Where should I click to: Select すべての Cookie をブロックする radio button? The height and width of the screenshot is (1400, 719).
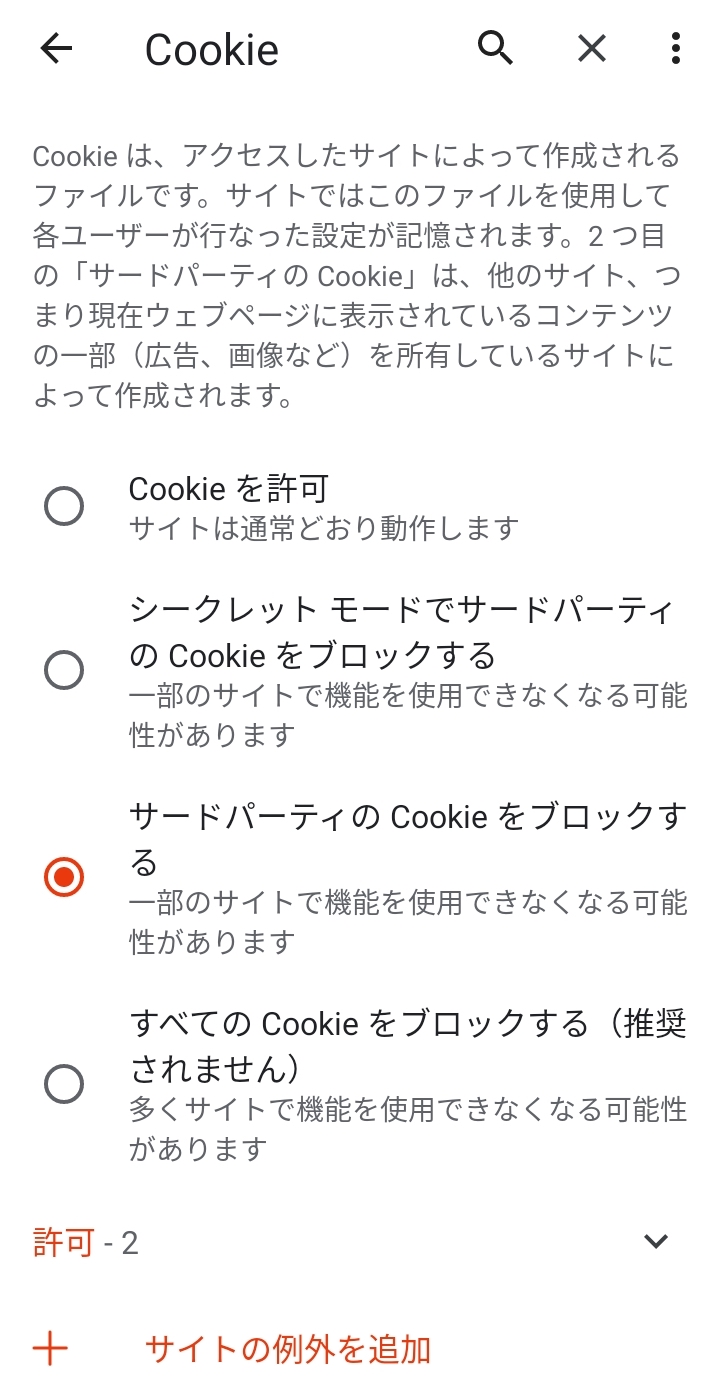64,1084
